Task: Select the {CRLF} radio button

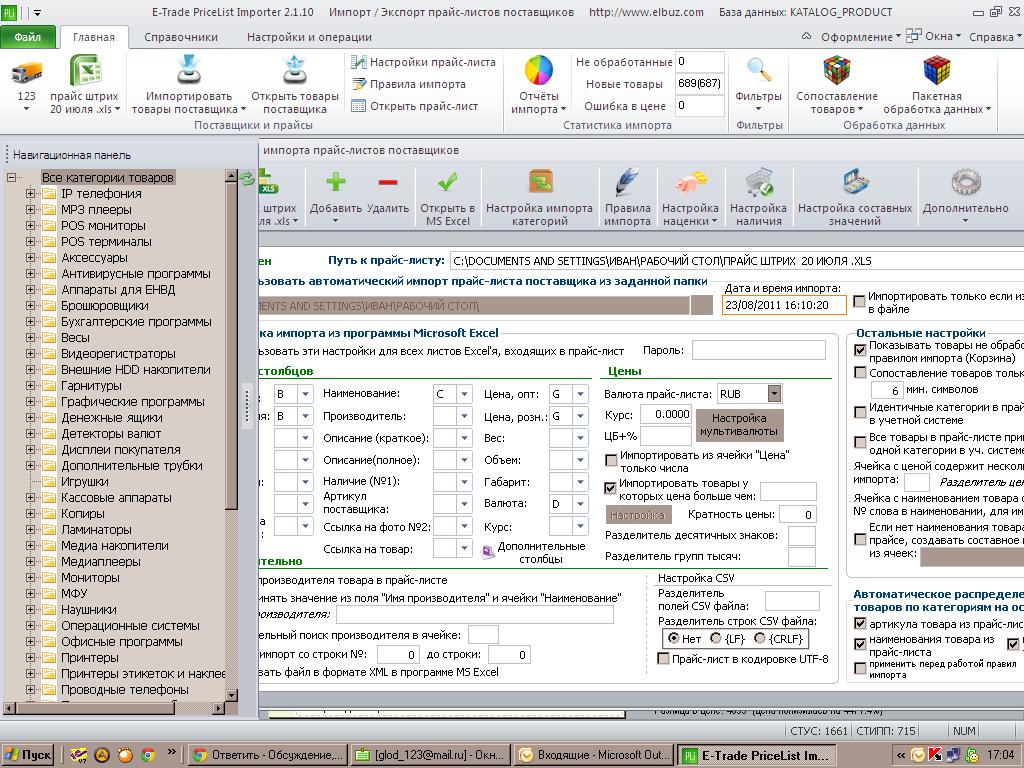Action: [759, 638]
